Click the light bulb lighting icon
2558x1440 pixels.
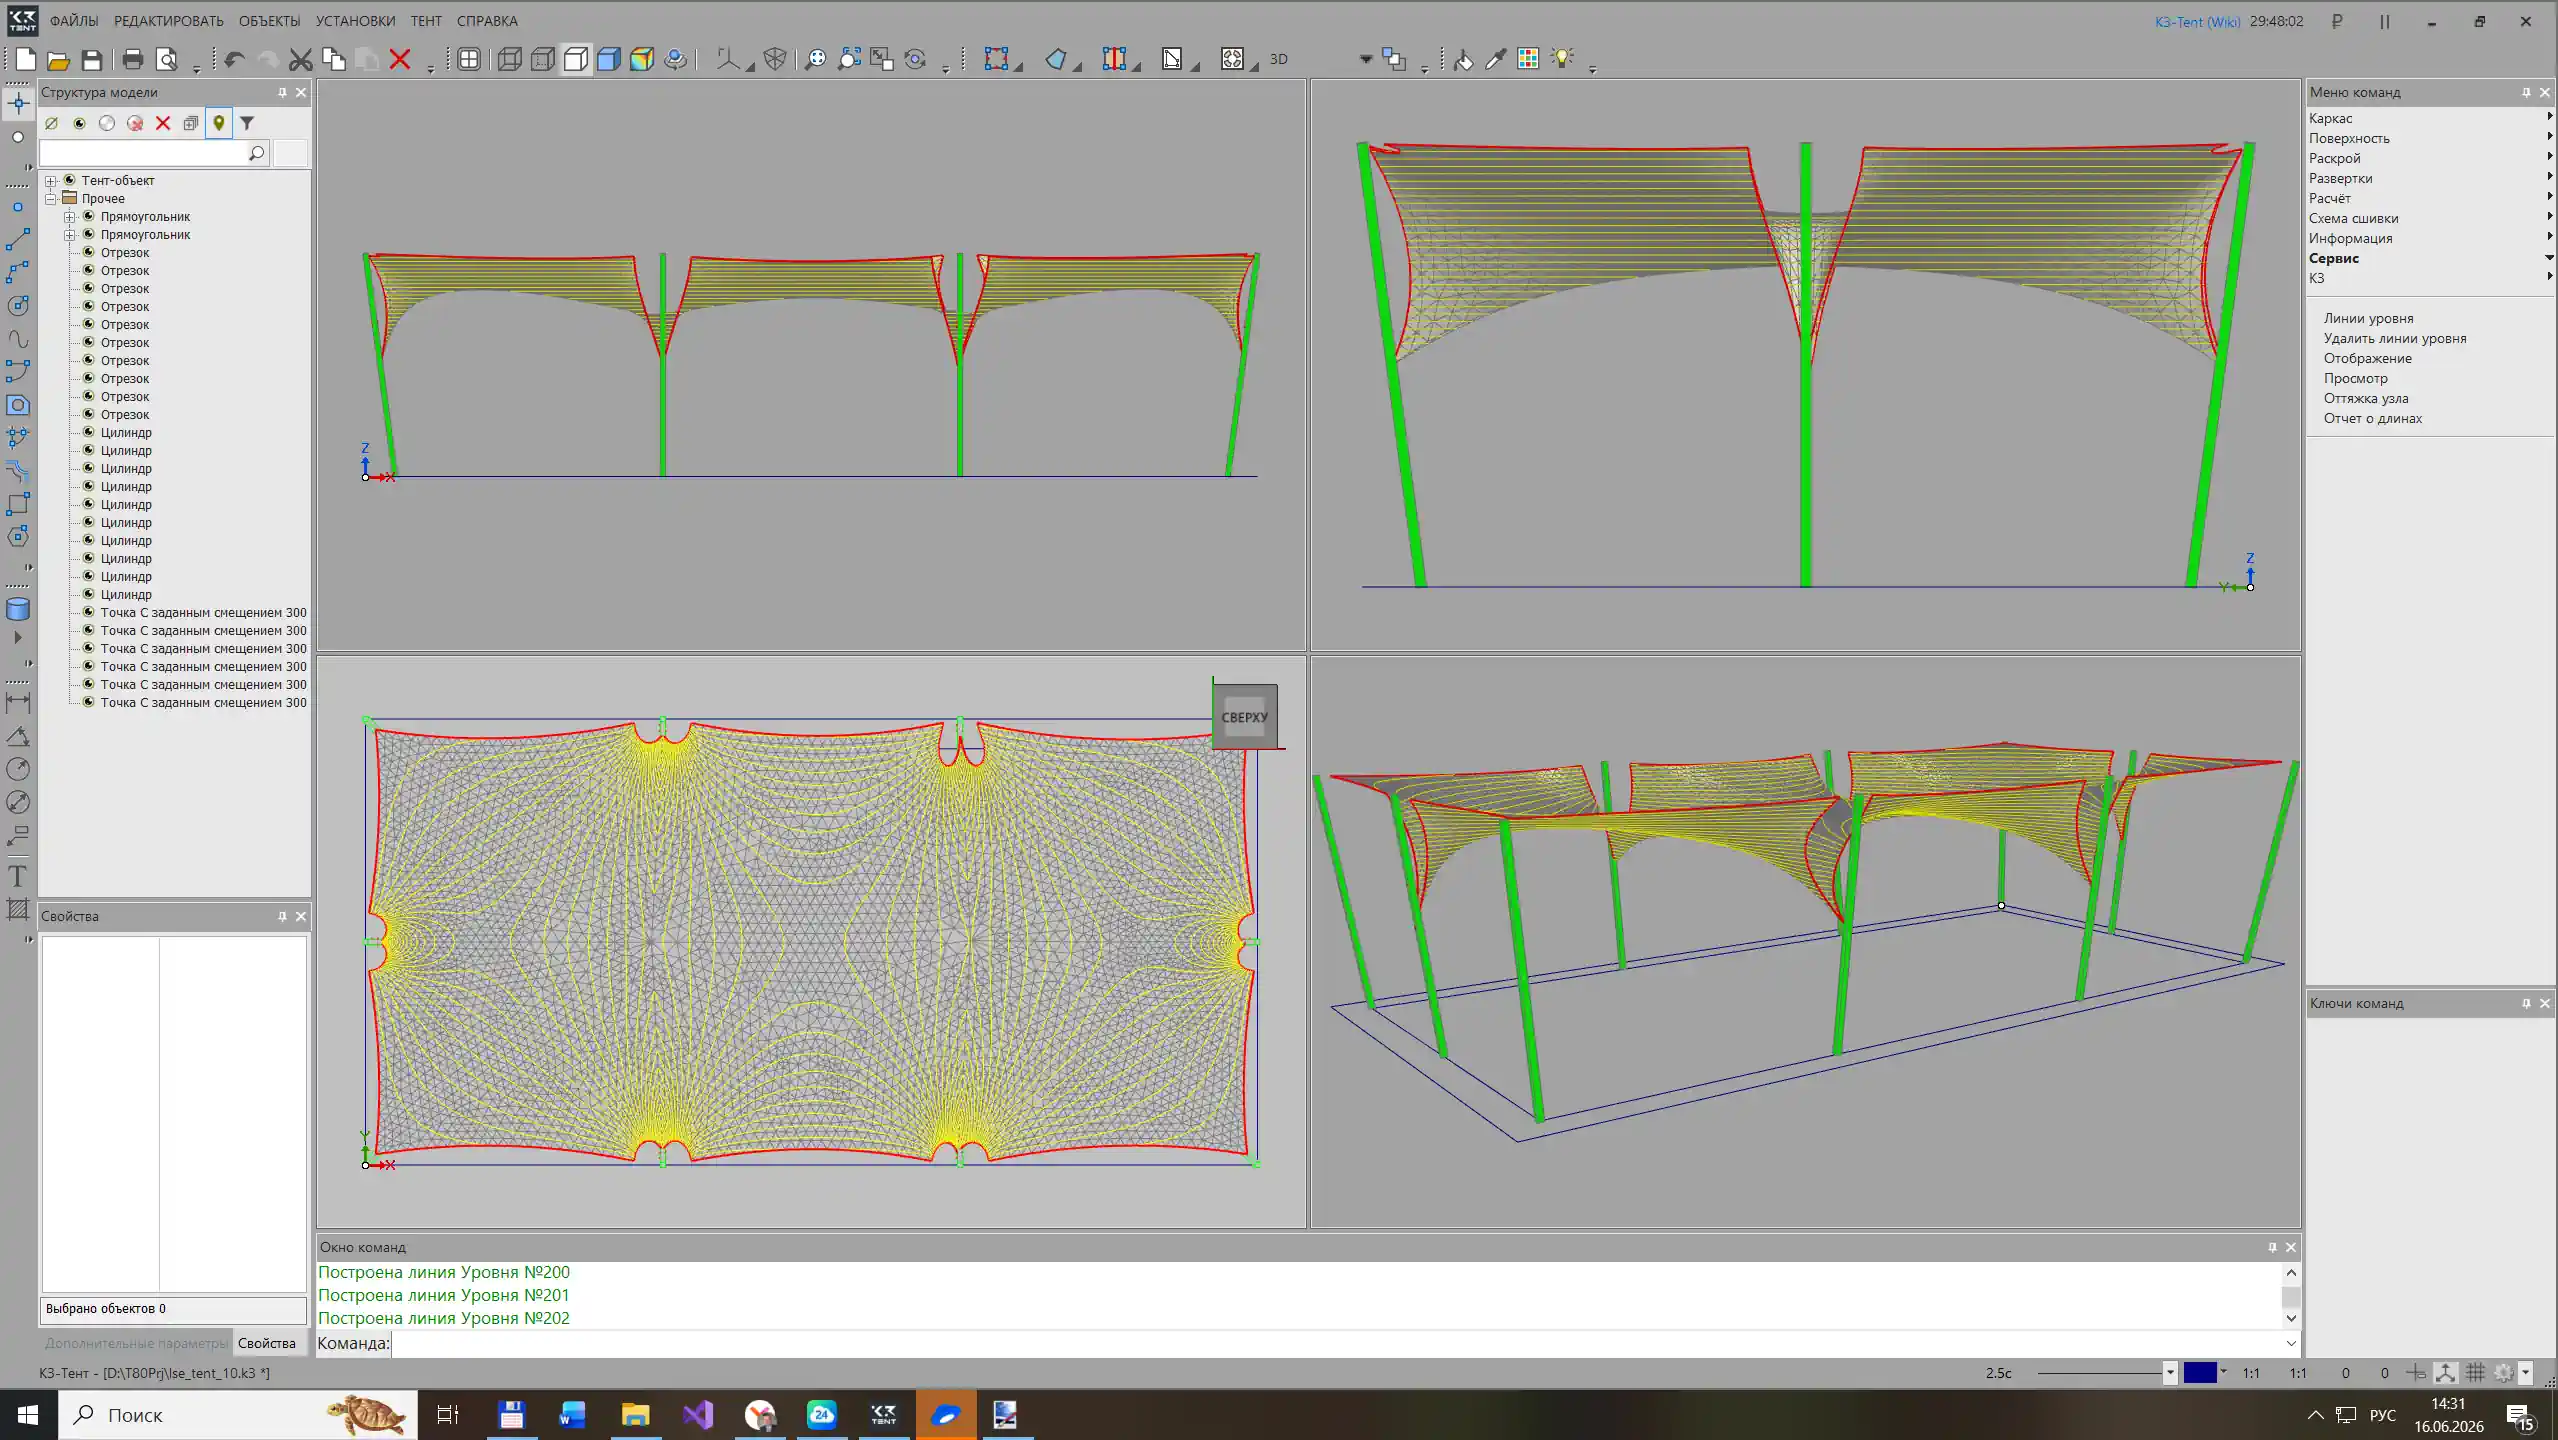coord(1562,59)
